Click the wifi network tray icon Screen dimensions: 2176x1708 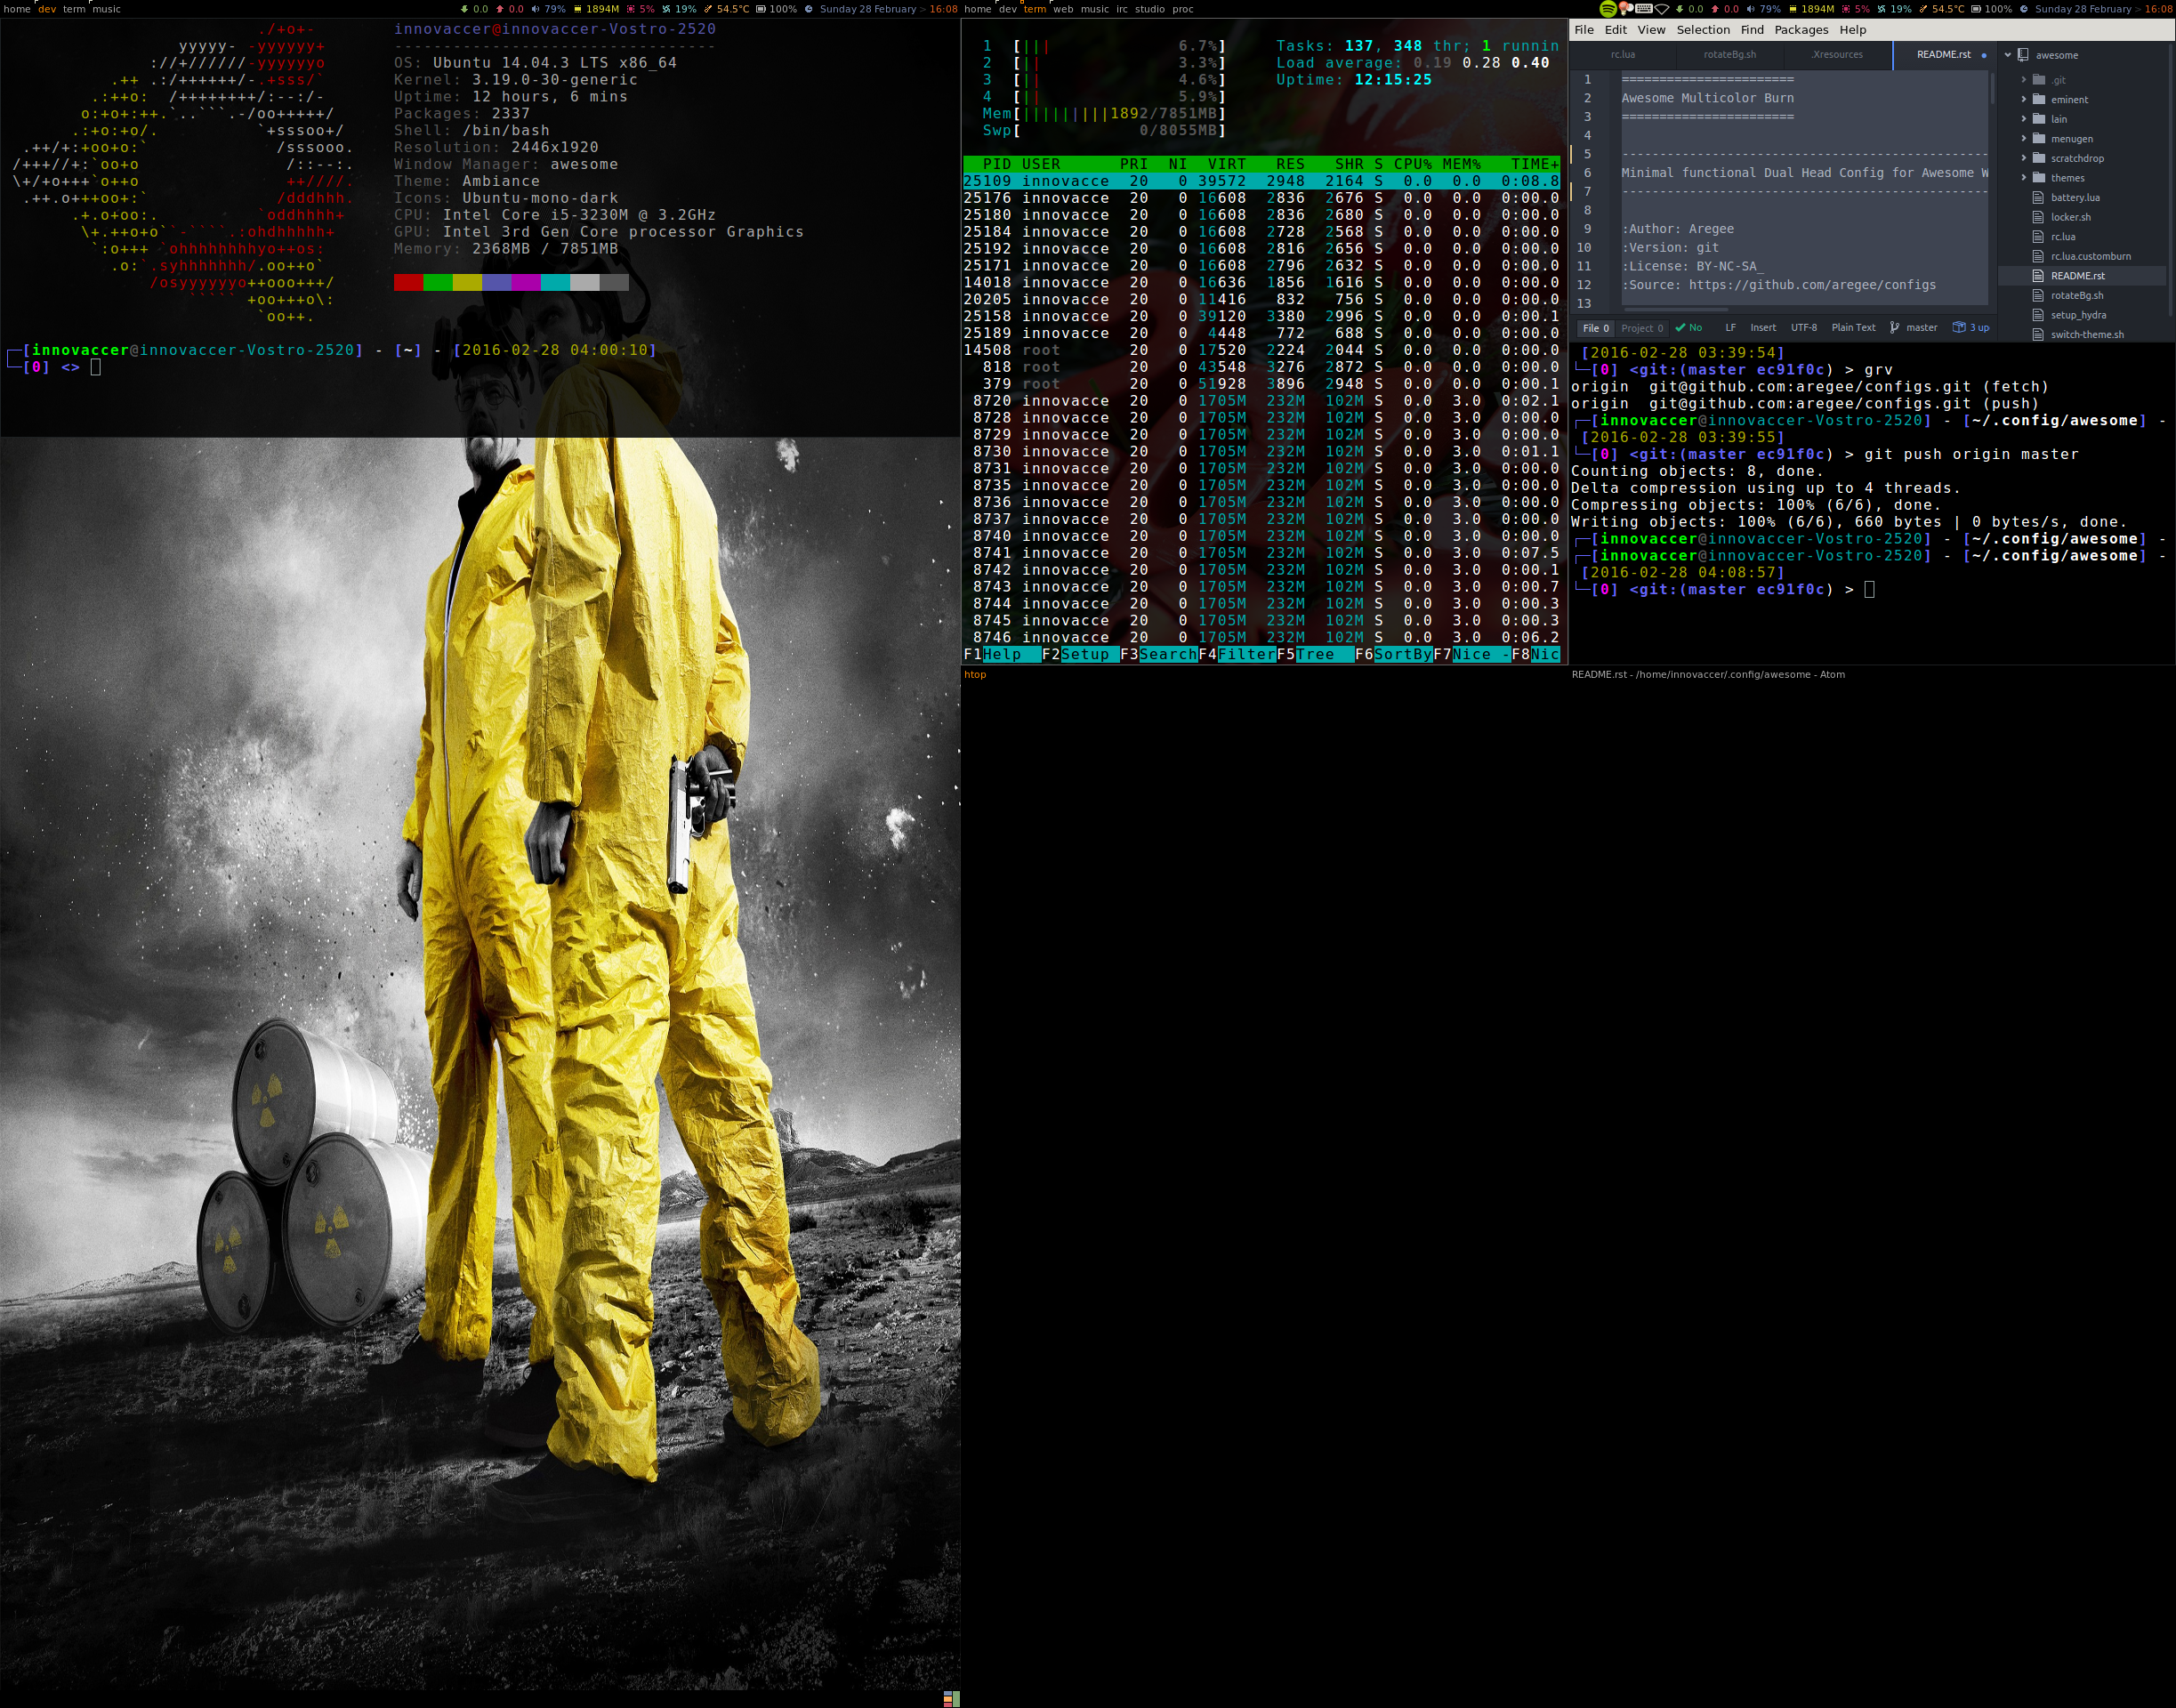coord(1661,9)
